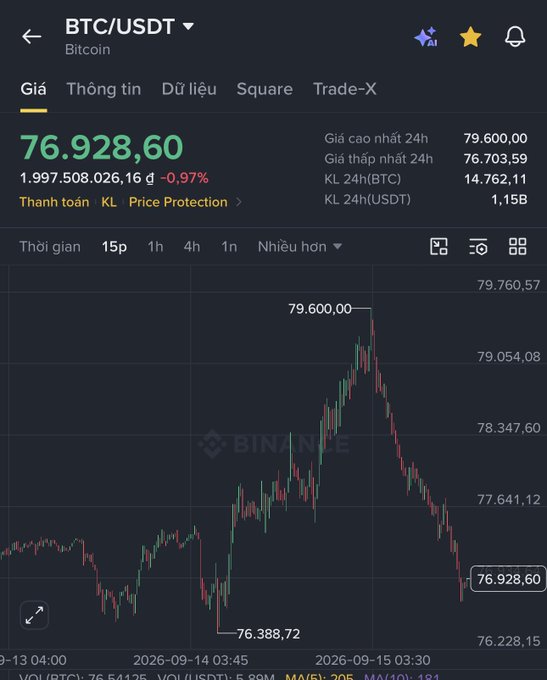The image size is (547, 680).
Task: Tap the 79.600,00 high marker on chart
Action: coord(320,309)
